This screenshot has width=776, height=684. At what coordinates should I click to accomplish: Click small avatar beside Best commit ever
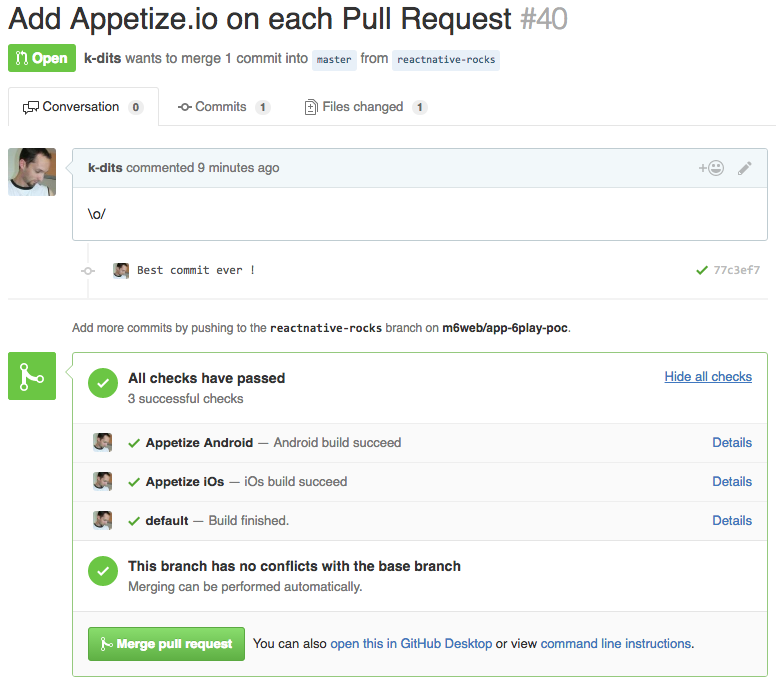121,270
